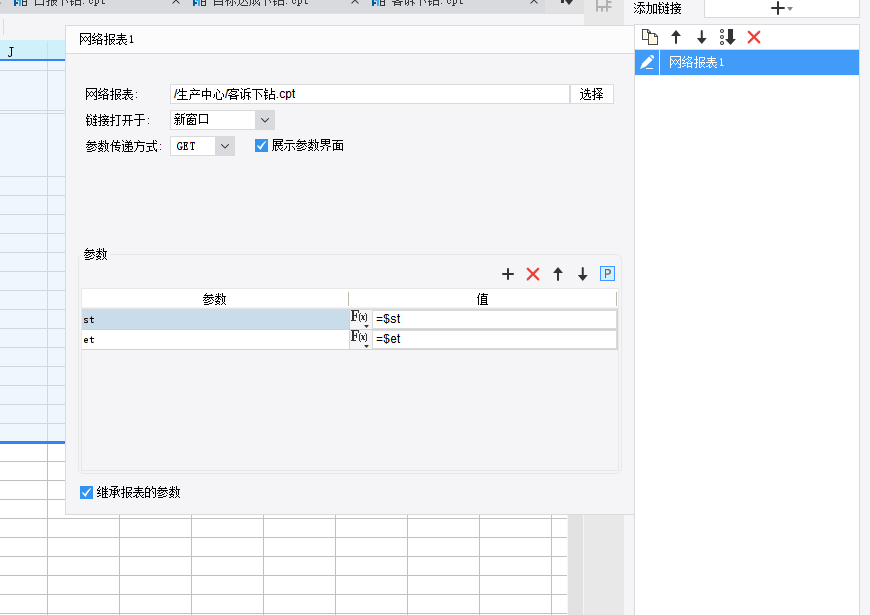Screen dimensions: 870x615
Task: Click the =$et value field
Action: click(x=494, y=339)
